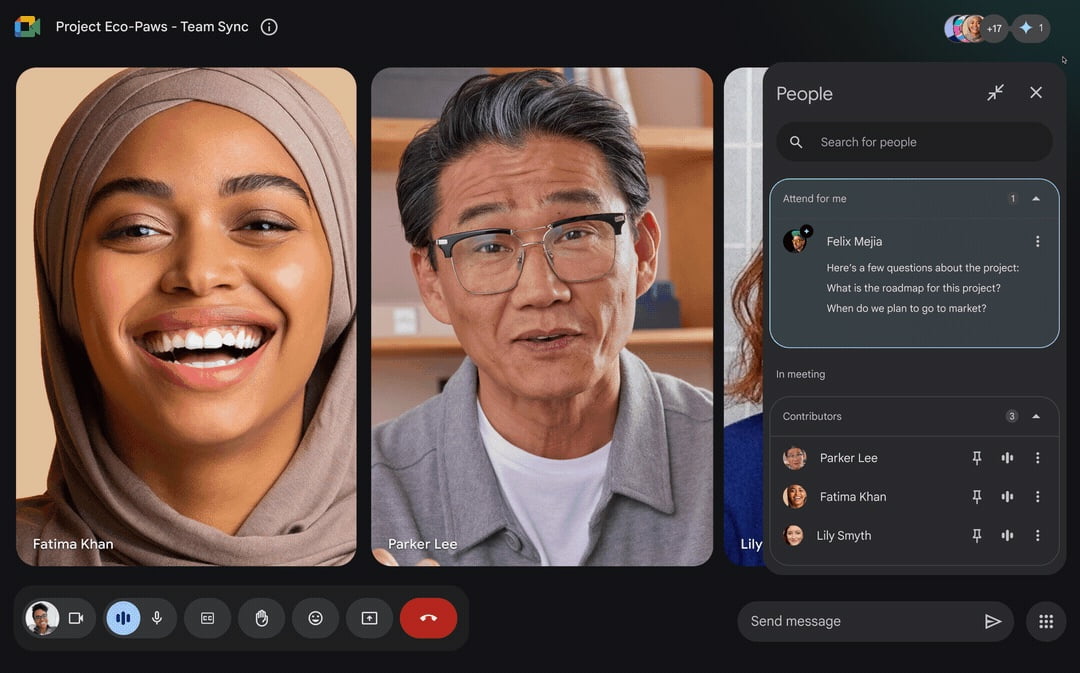Start presenting your screen

pyautogui.click(x=369, y=618)
